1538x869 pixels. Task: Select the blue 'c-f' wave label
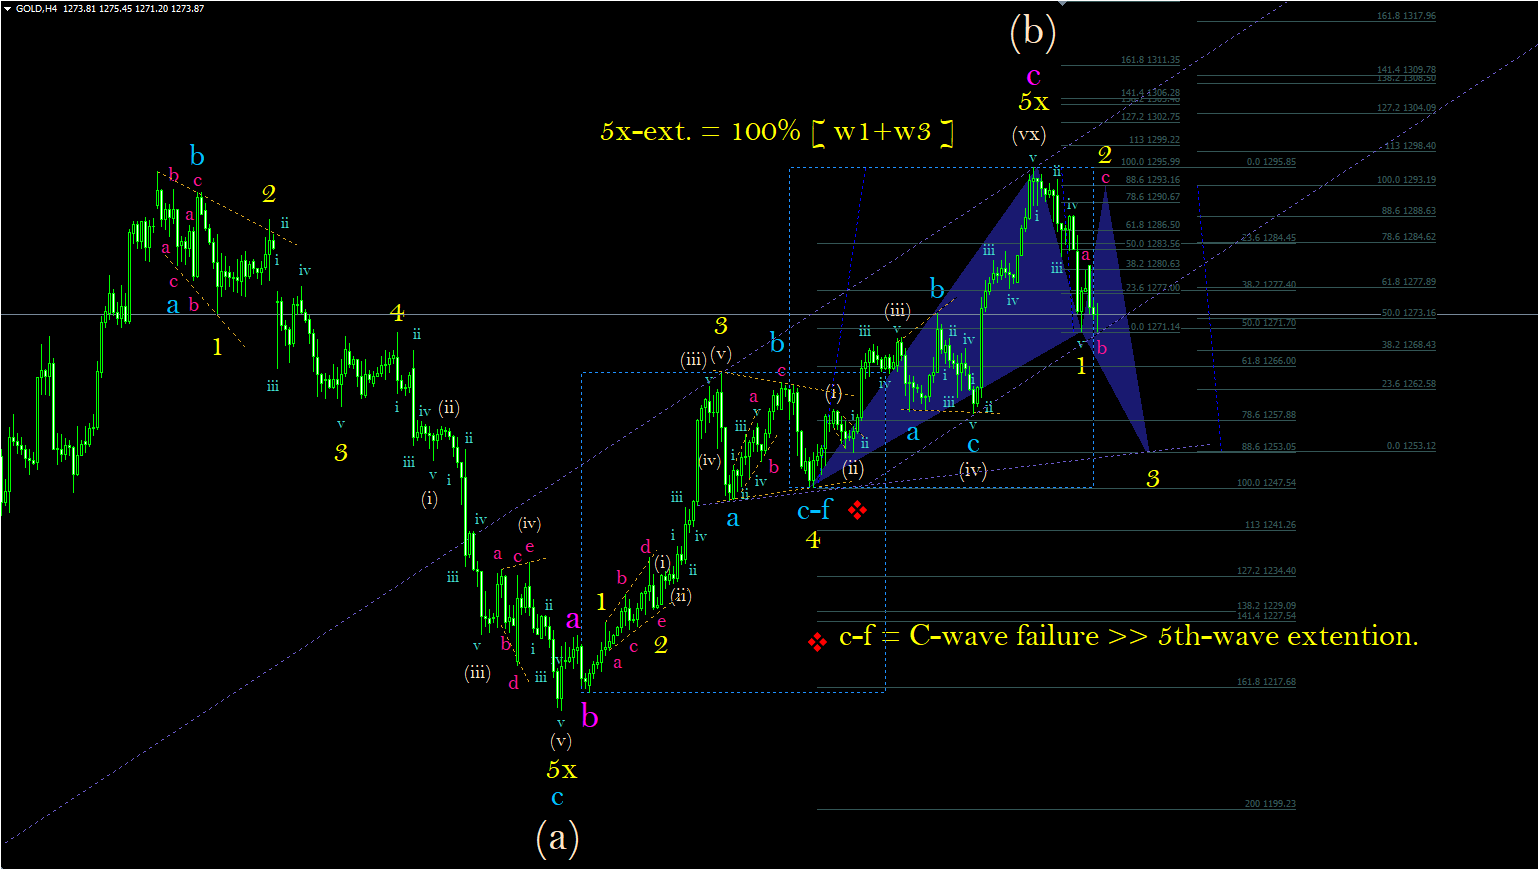coord(814,511)
